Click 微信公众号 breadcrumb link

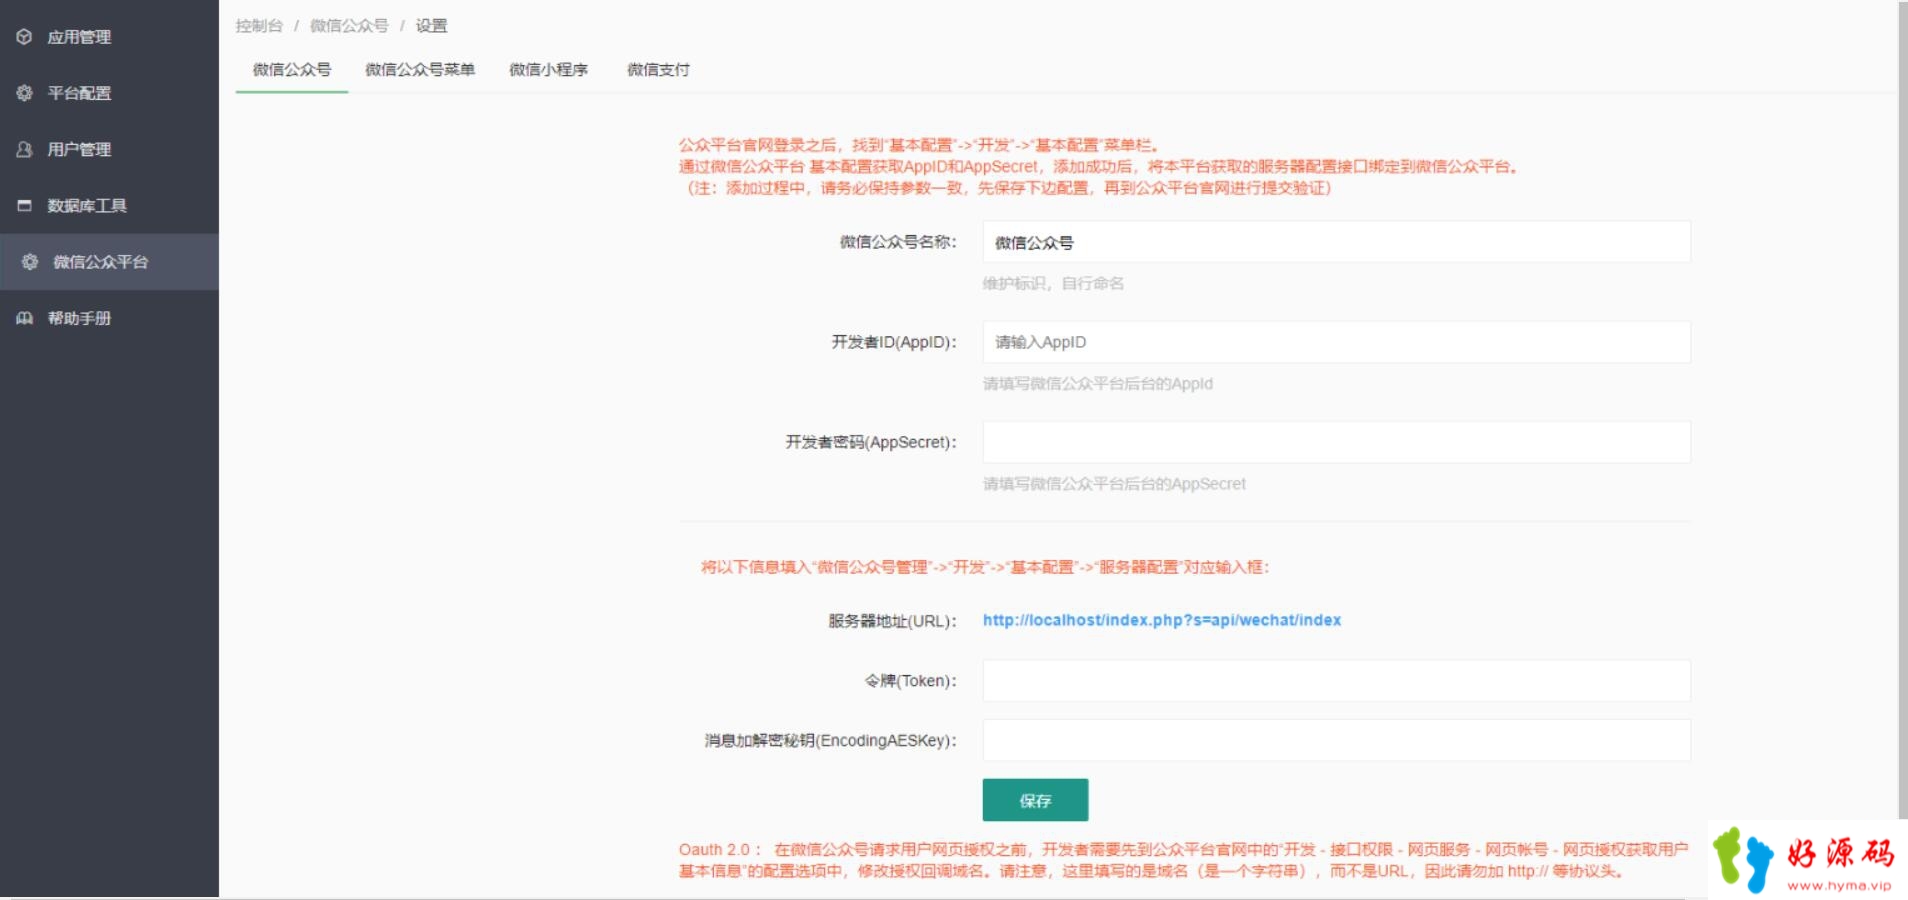coord(349,26)
